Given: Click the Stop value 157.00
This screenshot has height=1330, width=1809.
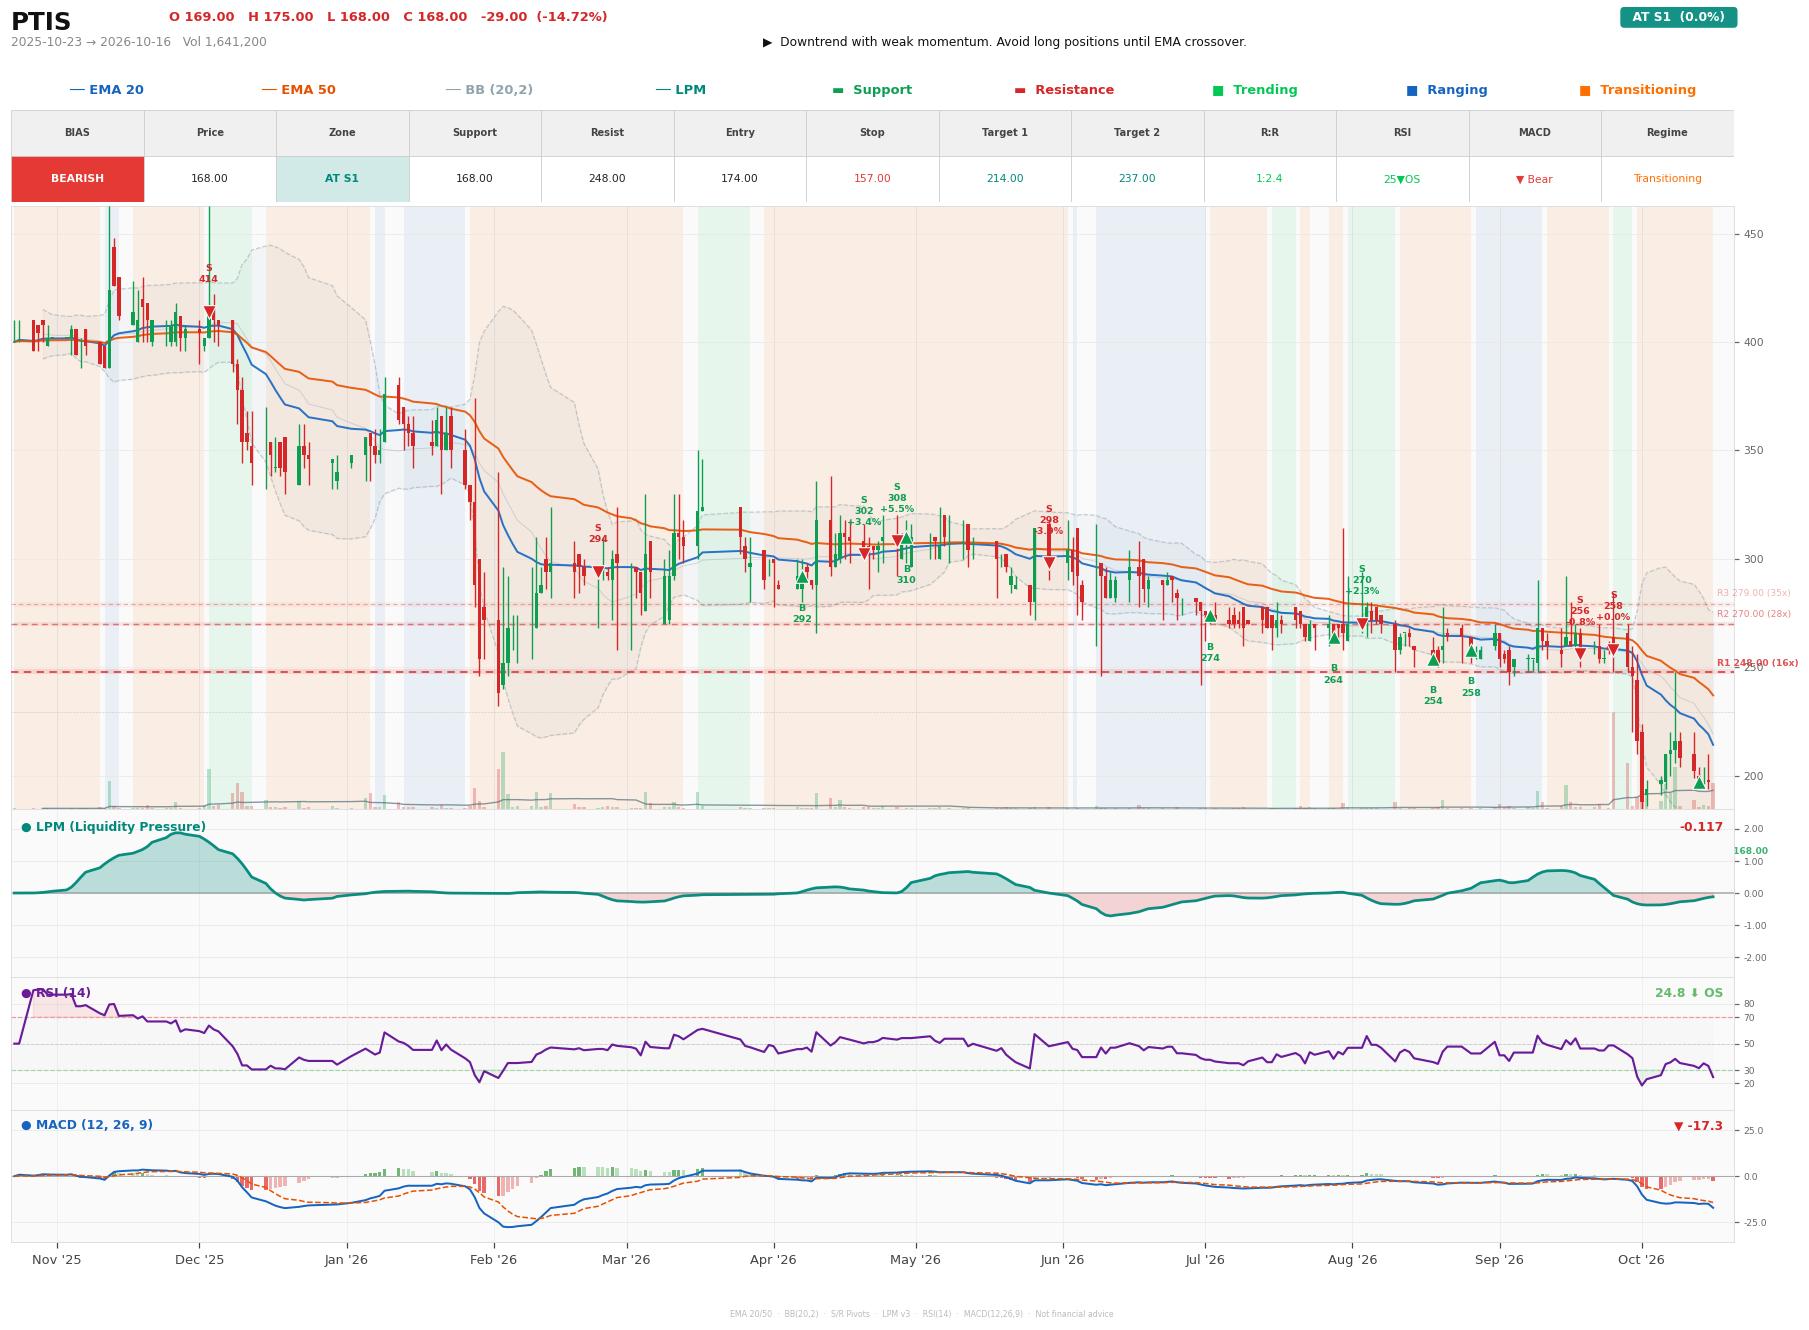Looking at the screenshot, I should pos(872,179).
